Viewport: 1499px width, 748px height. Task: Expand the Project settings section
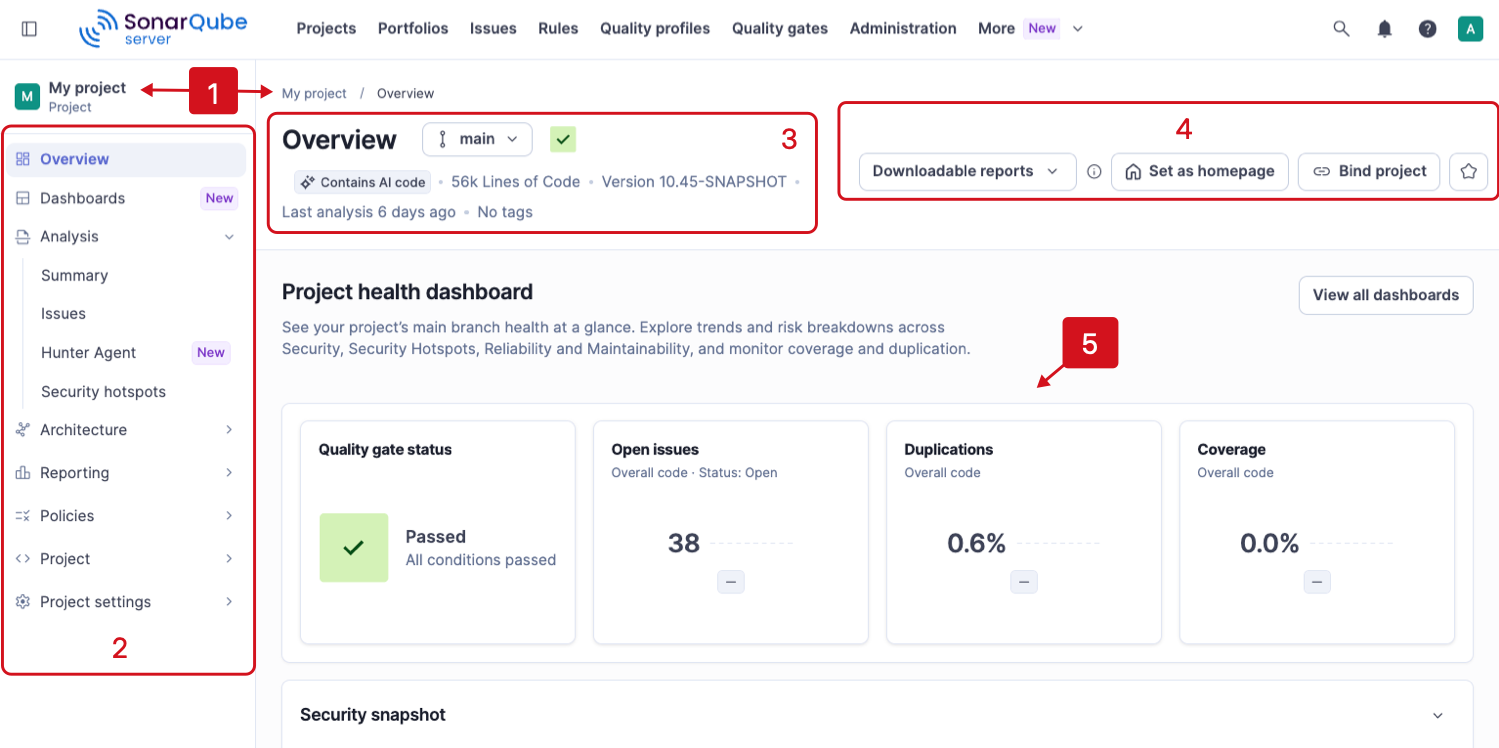(126, 602)
